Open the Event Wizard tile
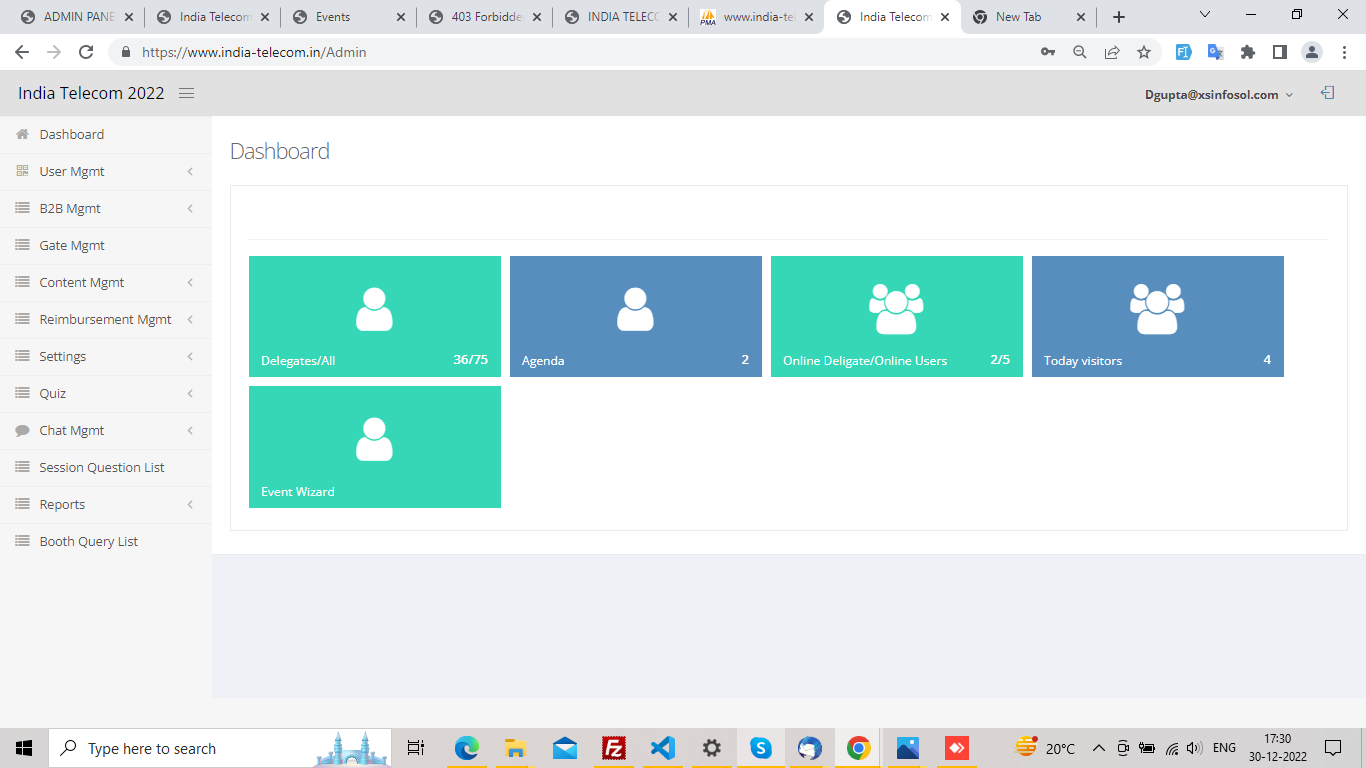The height and width of the screenshot is (768, 1366). pyautogui.click(x=374, y=446)
